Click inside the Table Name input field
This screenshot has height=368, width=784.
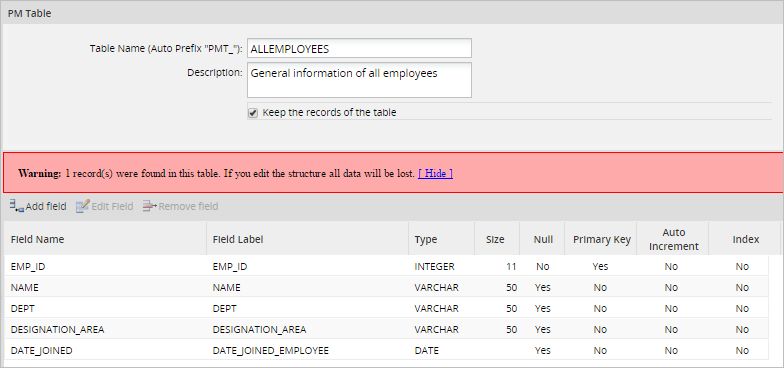coord(359,48)
